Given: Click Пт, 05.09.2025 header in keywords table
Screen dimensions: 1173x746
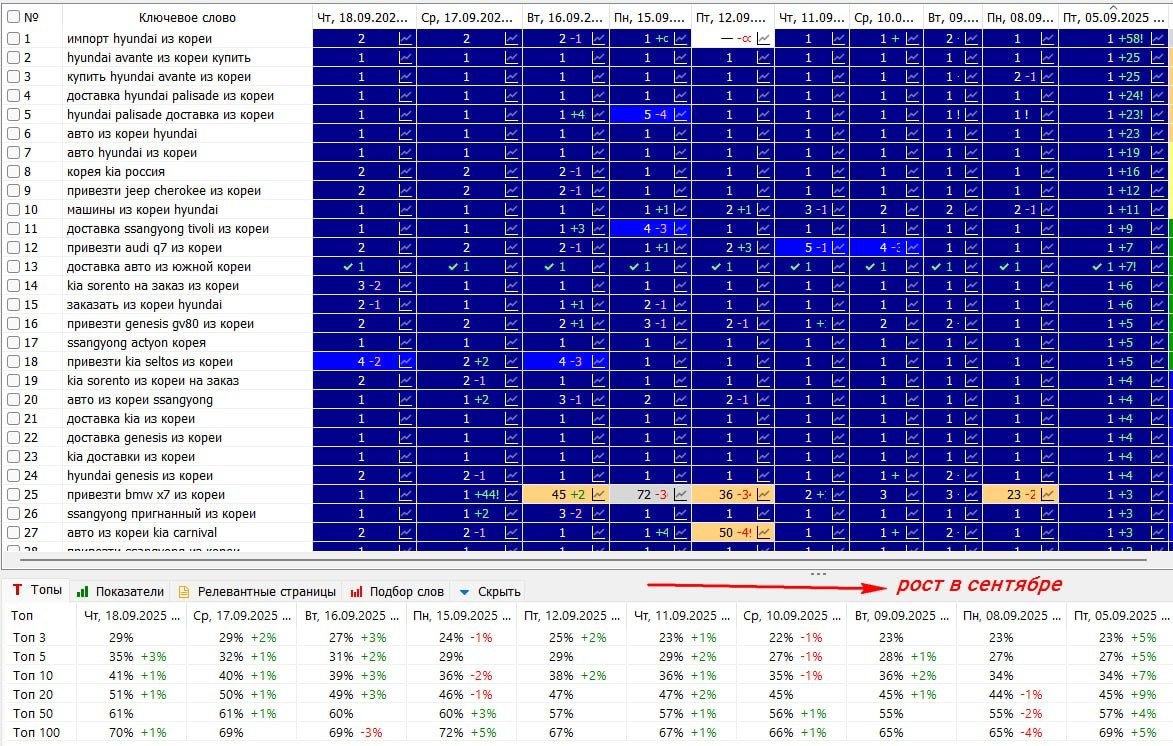Looking at the screenshot, I should 1114,17.
